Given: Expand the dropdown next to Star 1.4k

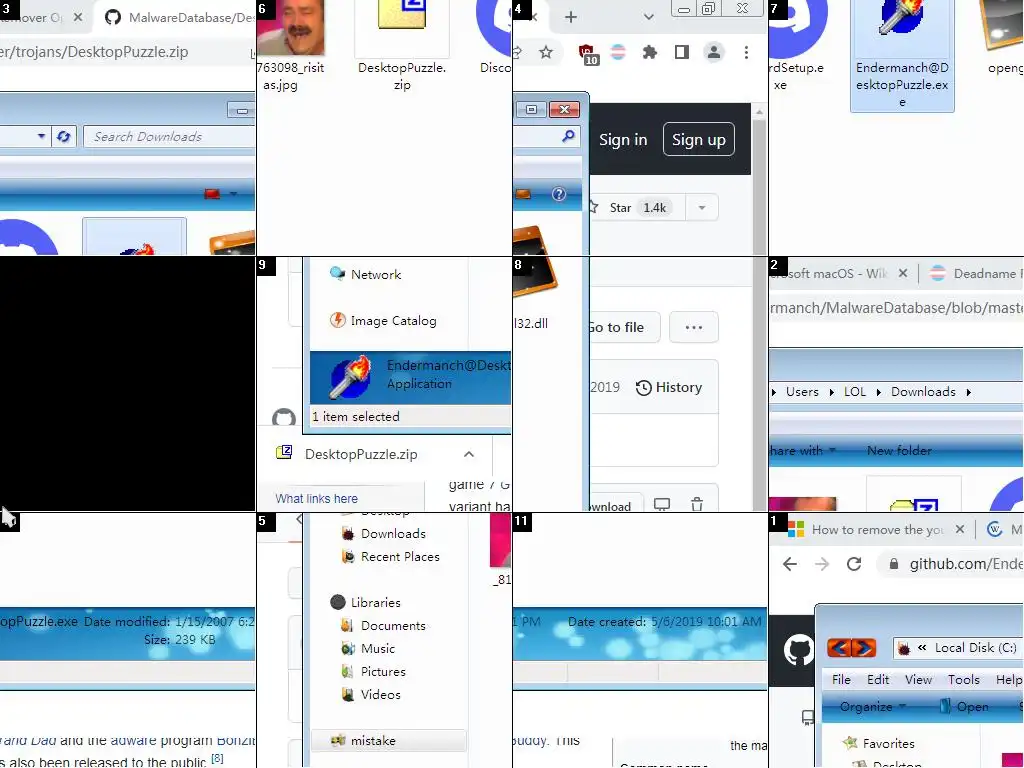Looking at the screenshot, I should coord(702,208).
